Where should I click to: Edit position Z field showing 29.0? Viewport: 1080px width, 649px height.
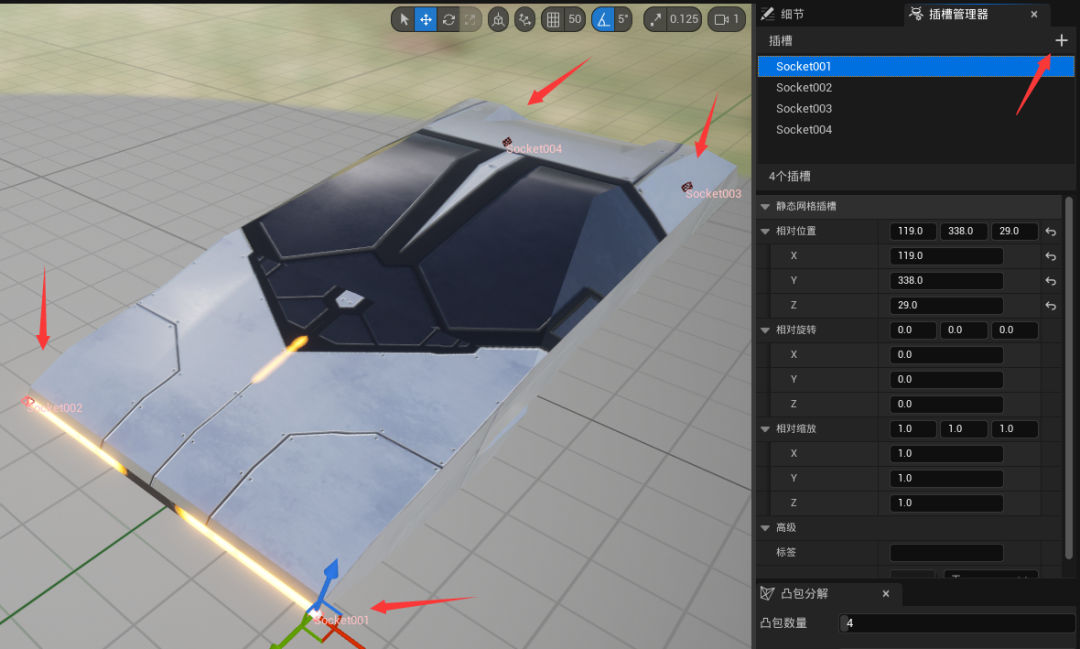[x=946, y=305]
